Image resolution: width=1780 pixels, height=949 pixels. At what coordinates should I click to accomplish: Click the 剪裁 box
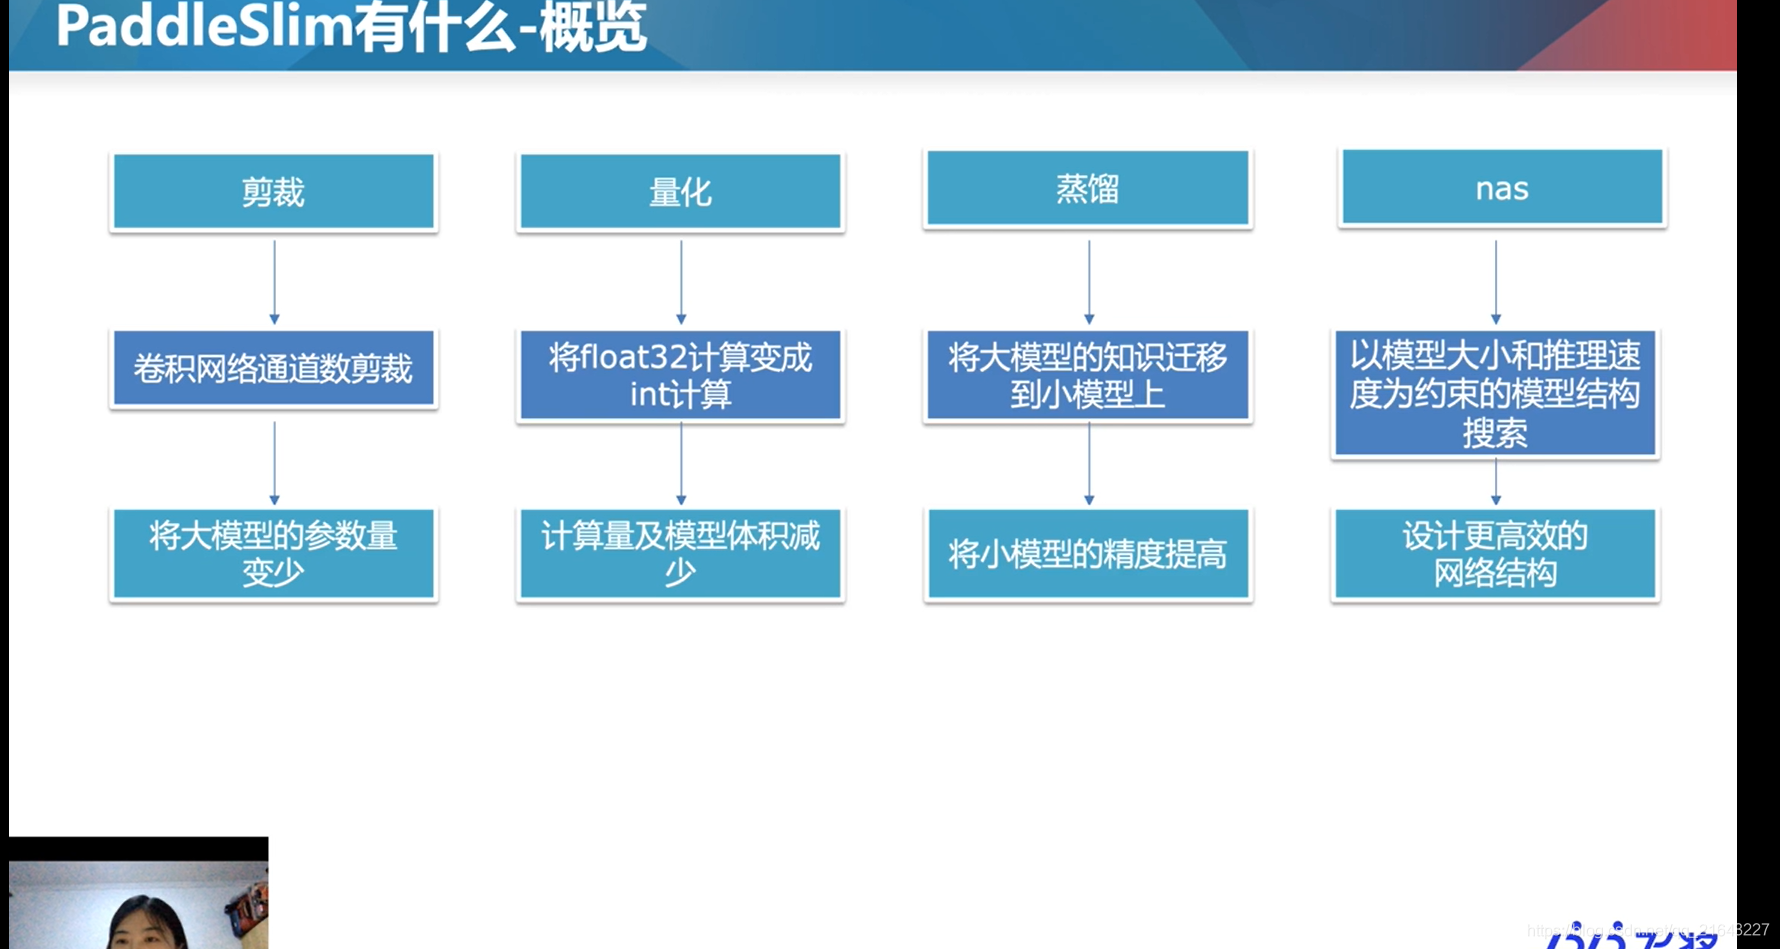tap(273, 191)
